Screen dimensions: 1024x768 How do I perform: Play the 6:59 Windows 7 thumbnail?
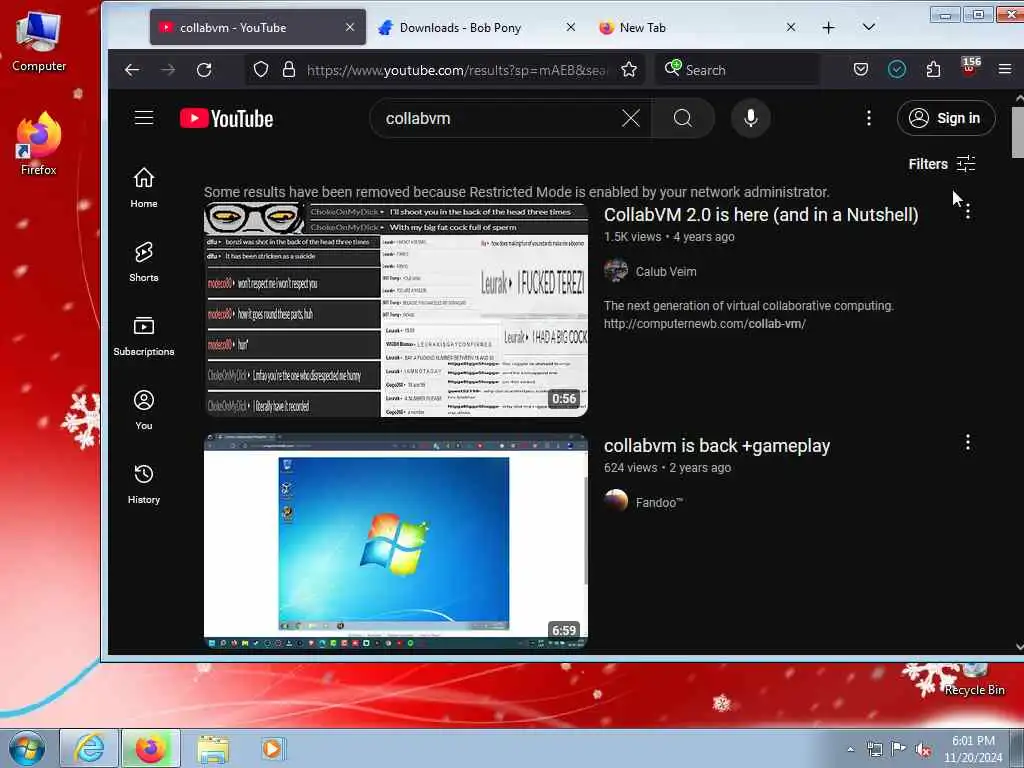pyautogui.click(x=396, y=541)
